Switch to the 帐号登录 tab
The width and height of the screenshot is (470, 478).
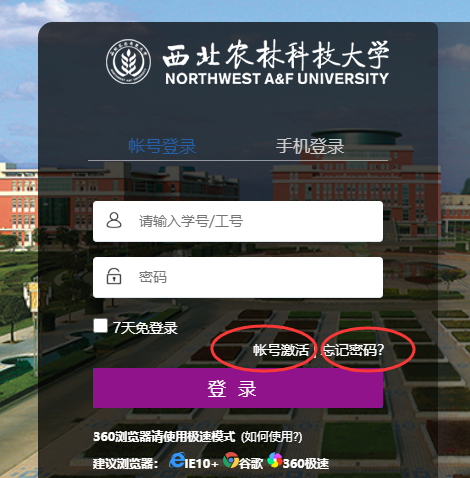click(162, 146)
